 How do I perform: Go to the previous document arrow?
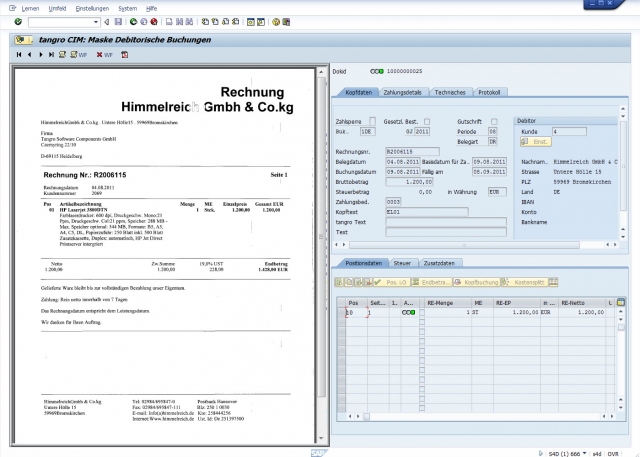tap(29, 54)
